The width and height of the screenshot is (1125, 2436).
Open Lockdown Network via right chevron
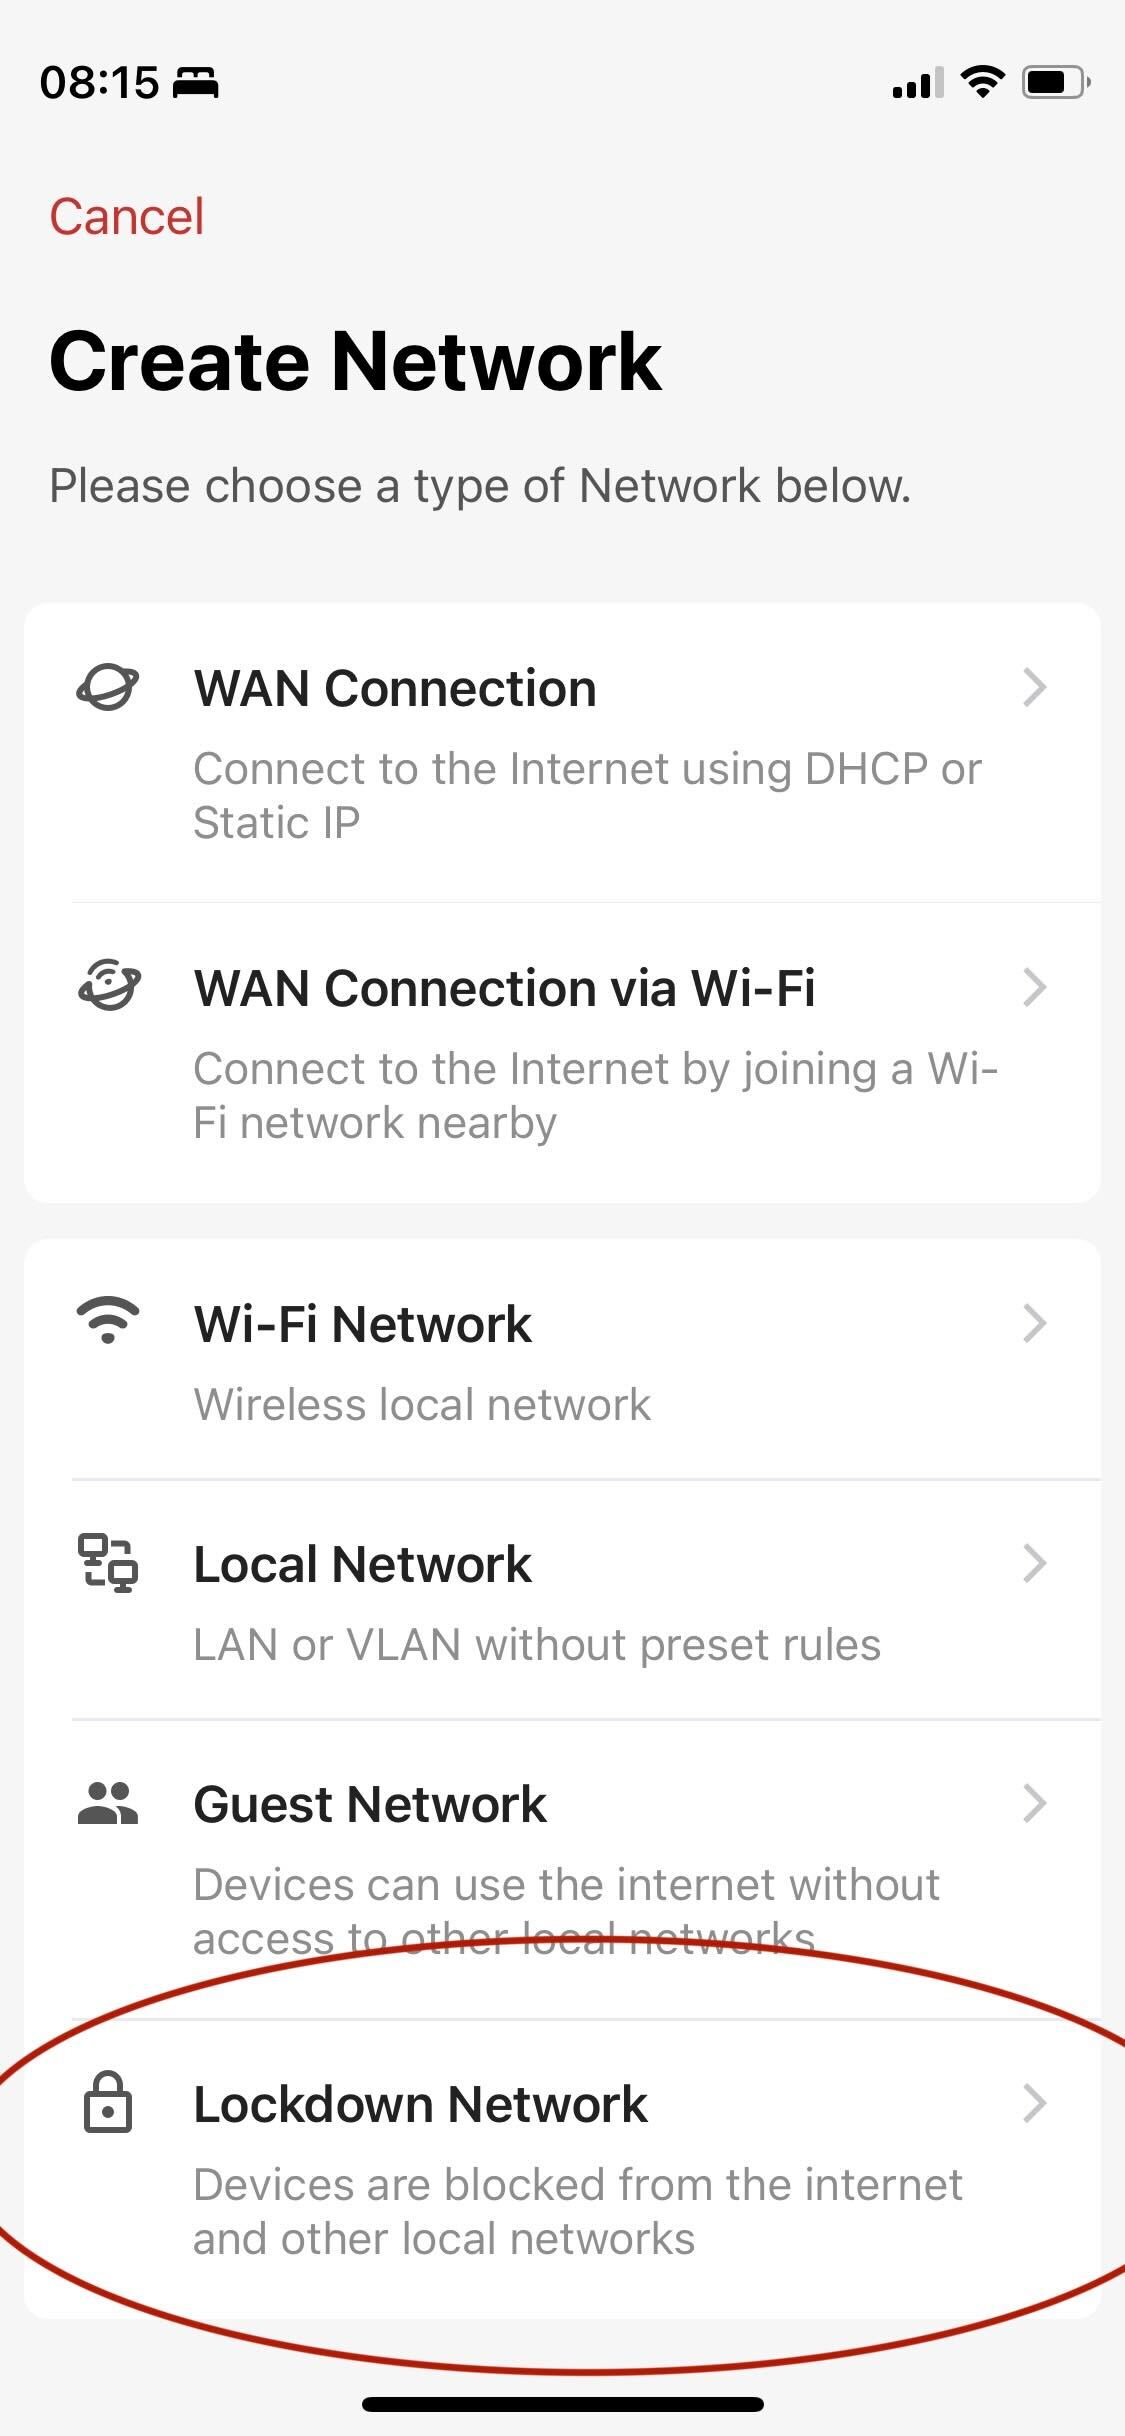(x=1035, y=2103)
